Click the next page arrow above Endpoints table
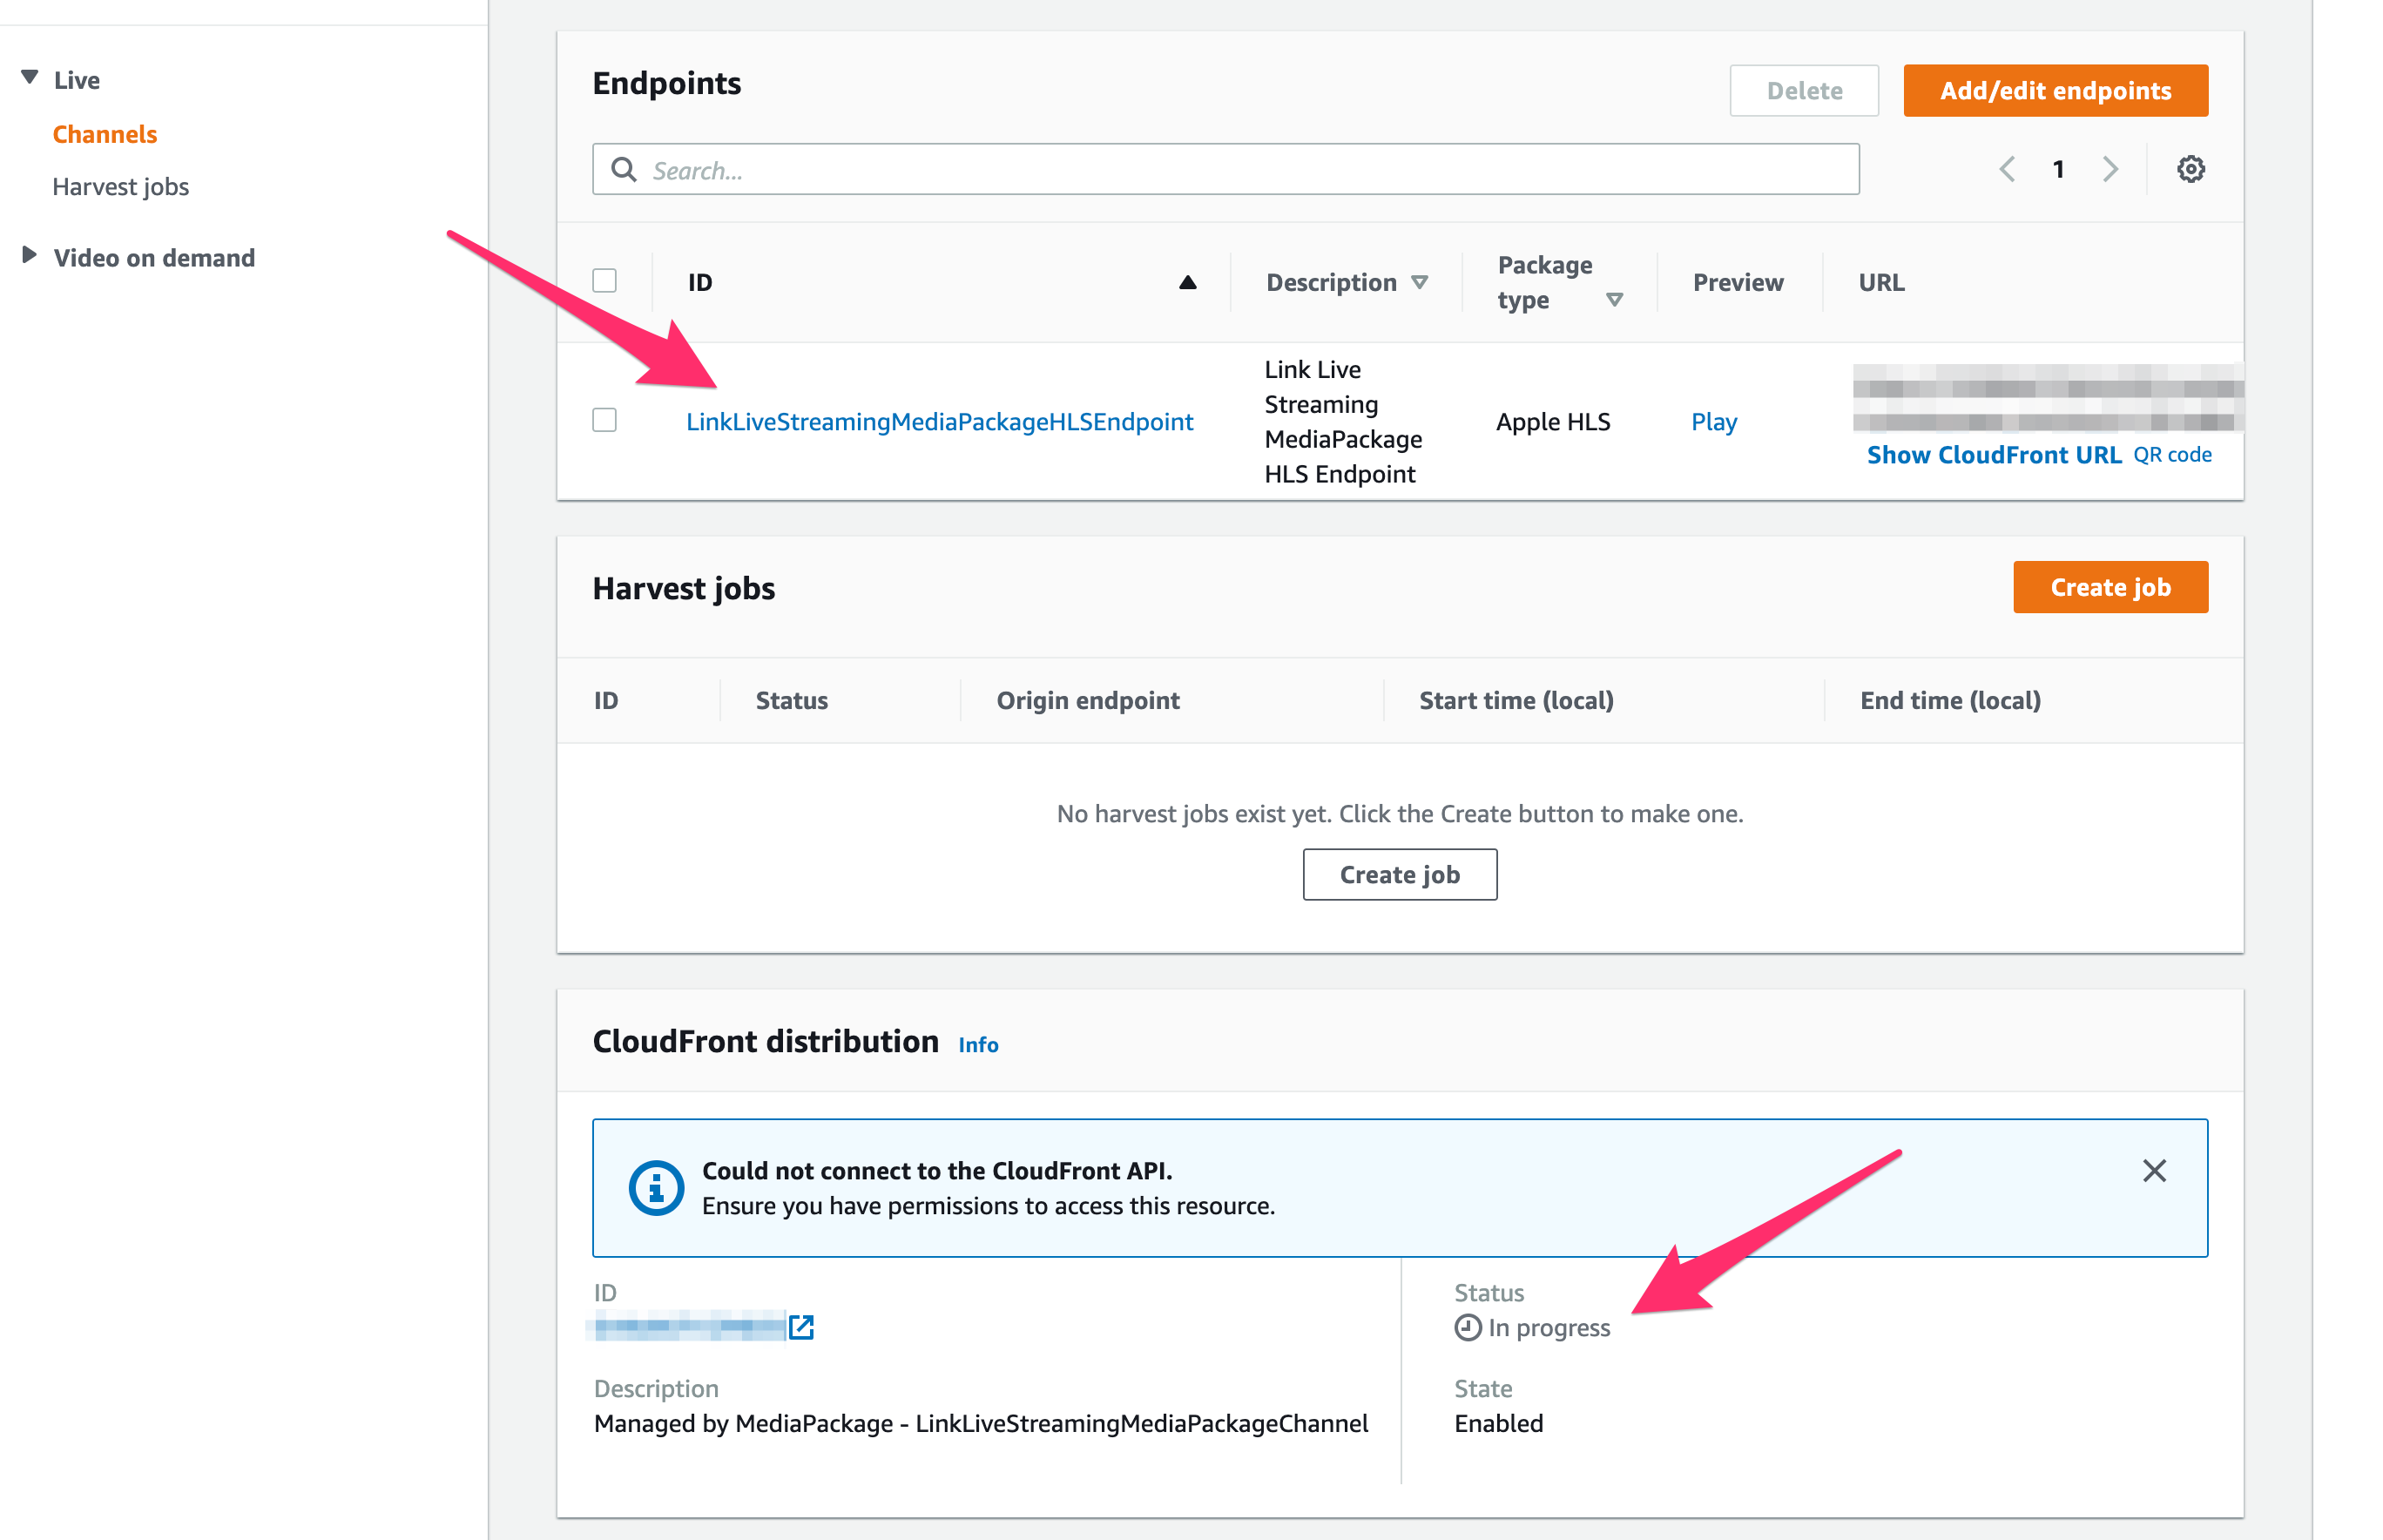The width and height of the screenshot is (2383, 1540). (x=2110, y=169)
